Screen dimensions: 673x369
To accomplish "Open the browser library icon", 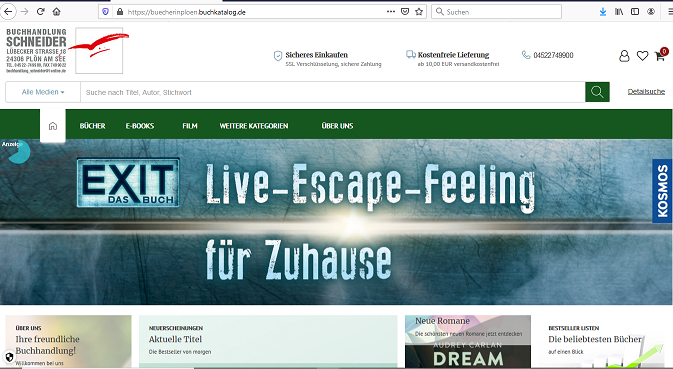I will point(618,12).
